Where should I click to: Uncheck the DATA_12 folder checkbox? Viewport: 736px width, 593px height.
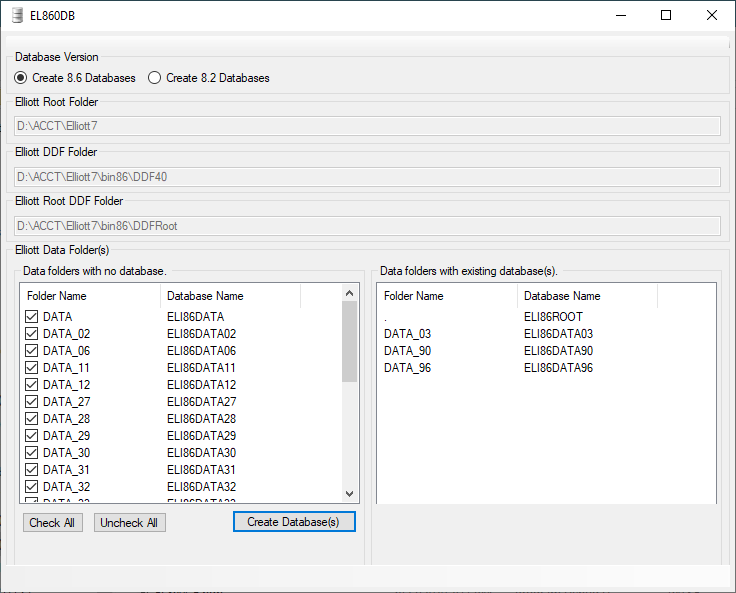(31, 385)
